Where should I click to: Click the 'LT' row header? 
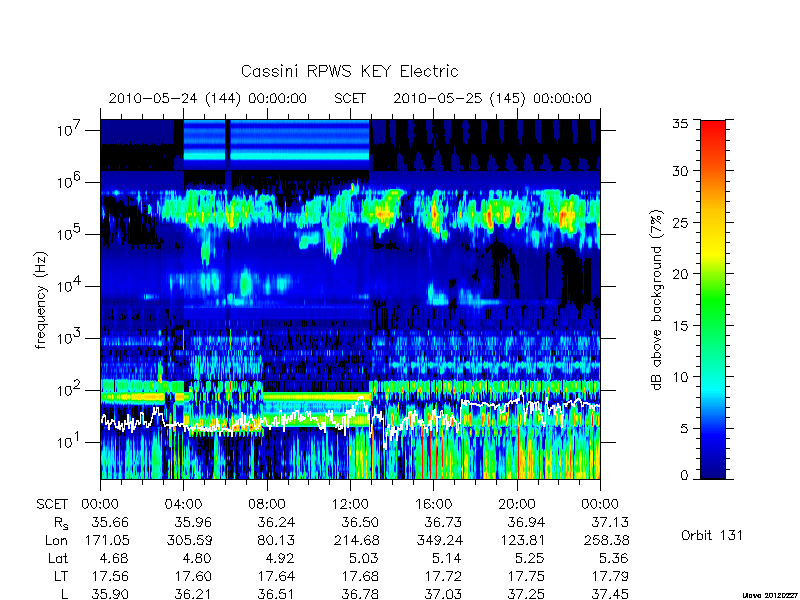[x=61, y=577]
